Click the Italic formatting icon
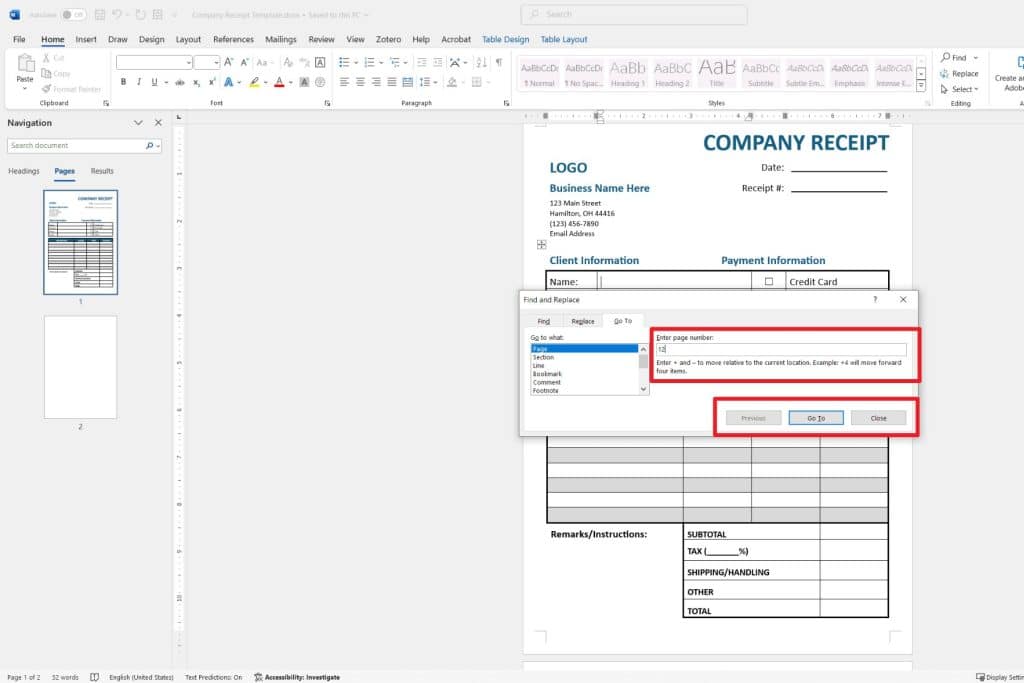The height and width of the screenshot is (683, 1024). coord(137,82)
